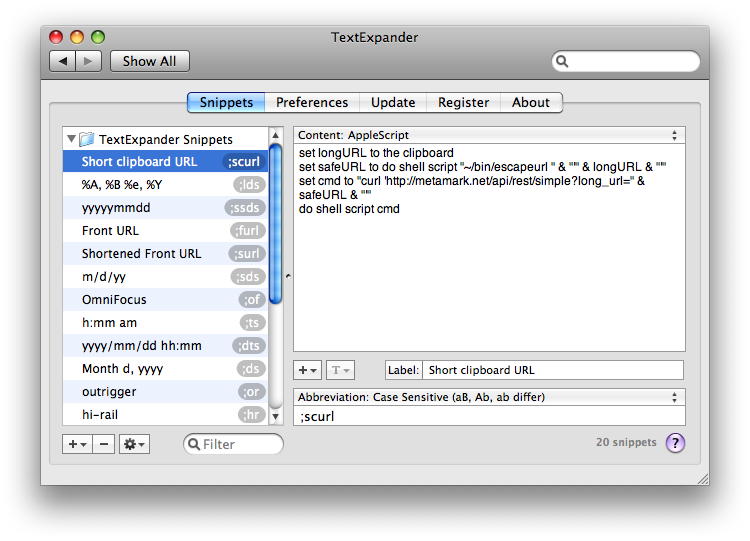
Task: Open the Register tab
Action: pos(463,102)
